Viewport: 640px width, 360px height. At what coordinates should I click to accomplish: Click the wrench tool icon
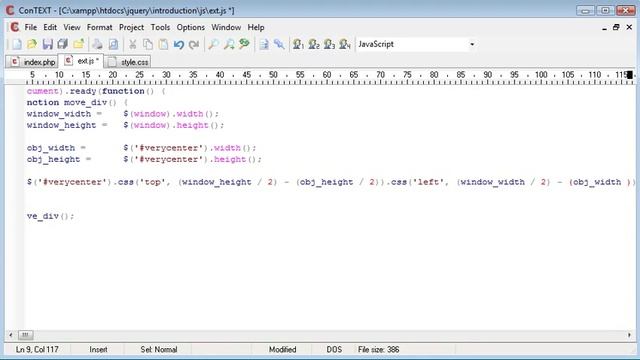click(279, 44)
